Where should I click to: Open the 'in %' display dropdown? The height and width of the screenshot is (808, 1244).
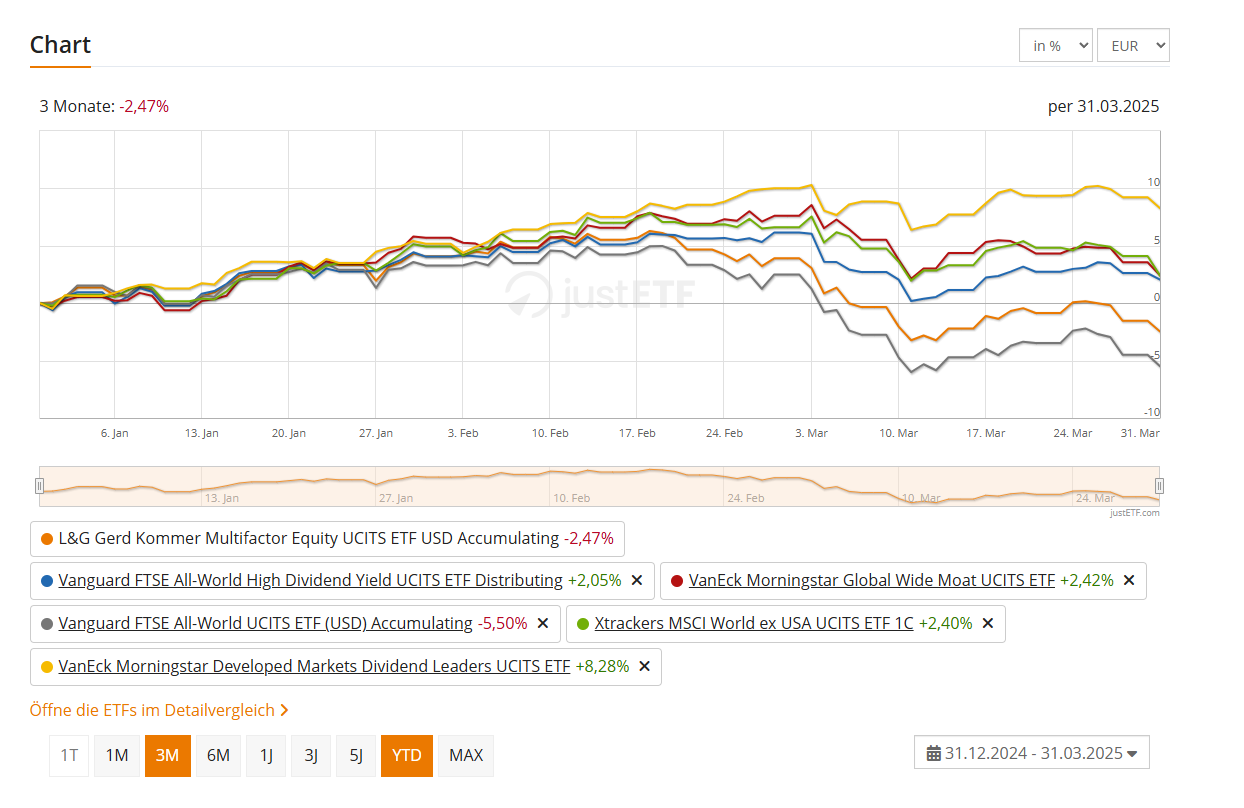tap(1055, 45)
